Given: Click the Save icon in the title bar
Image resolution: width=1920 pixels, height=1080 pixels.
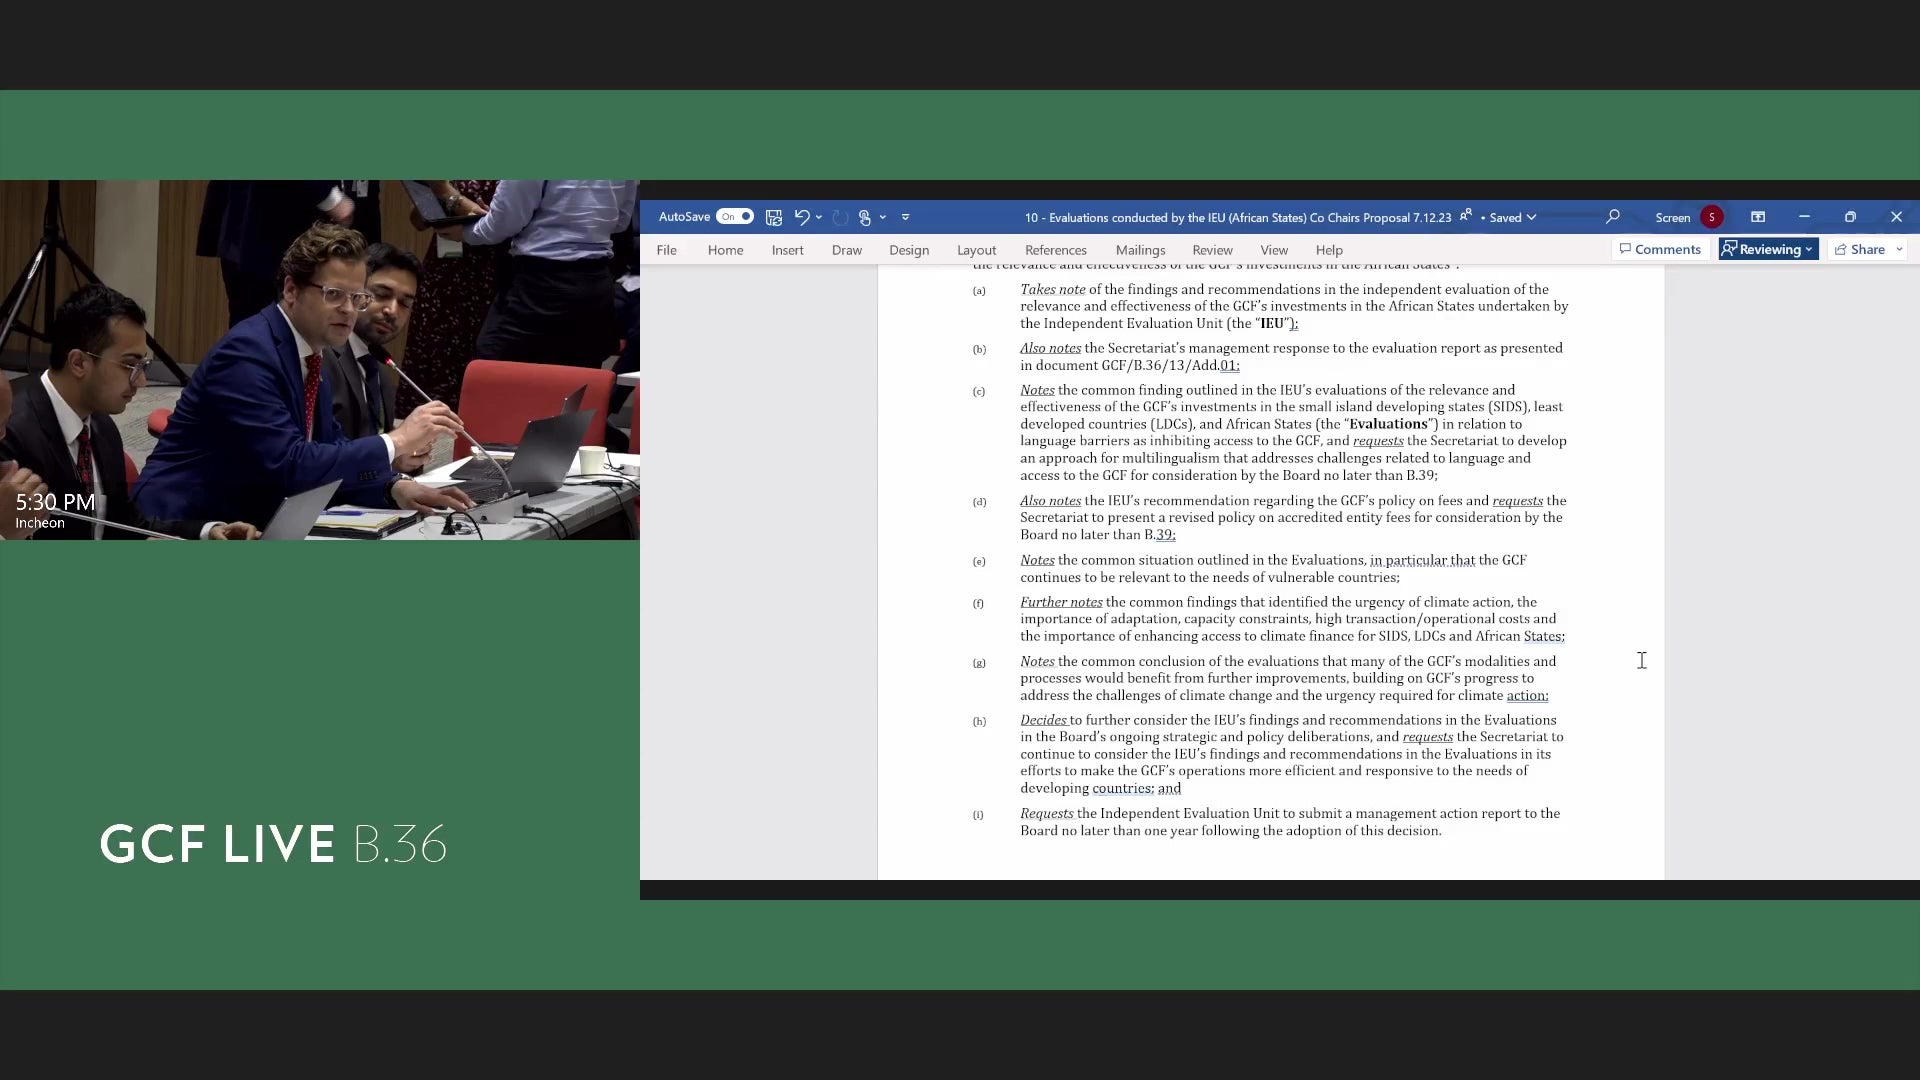Looking at the screenshot, I should pos(773,217).
